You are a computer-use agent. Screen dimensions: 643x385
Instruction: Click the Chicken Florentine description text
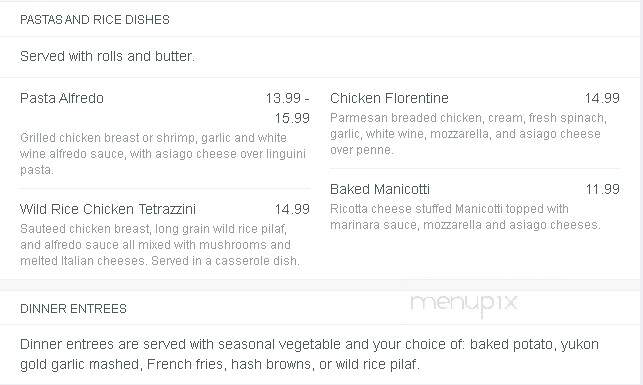point(468,134)
